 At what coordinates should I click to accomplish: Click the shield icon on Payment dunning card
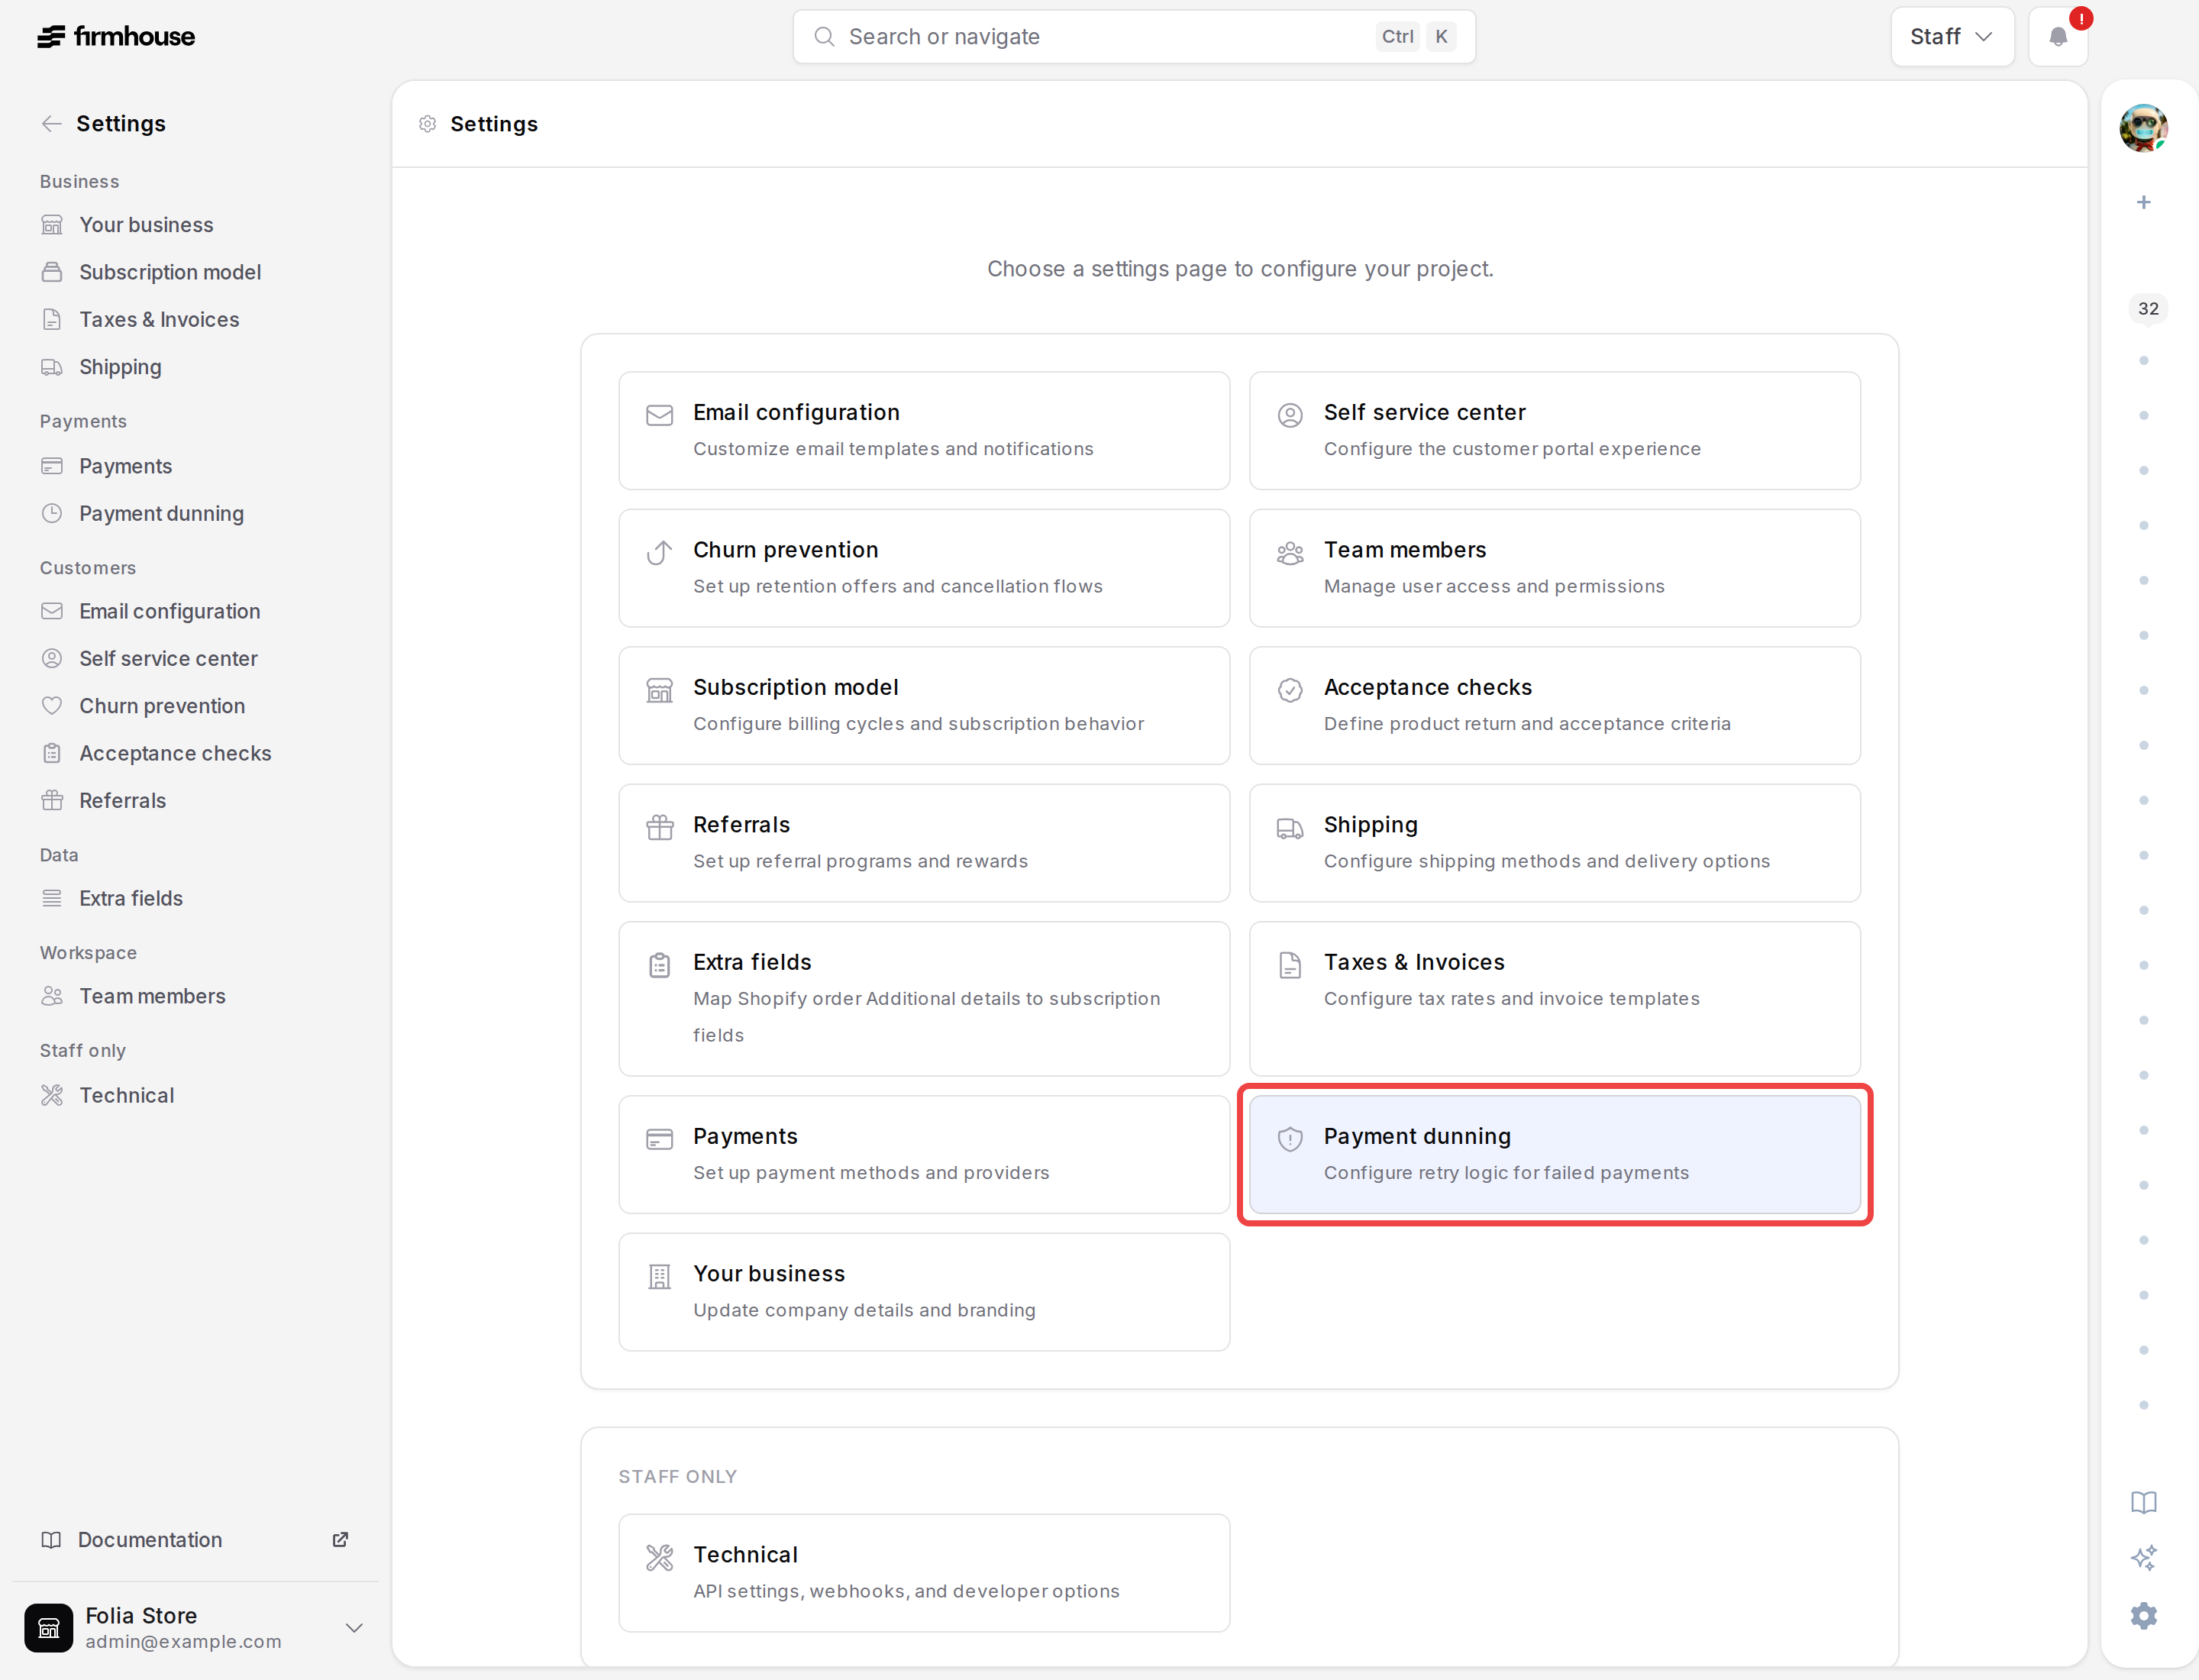(x=1290, y=1139)
